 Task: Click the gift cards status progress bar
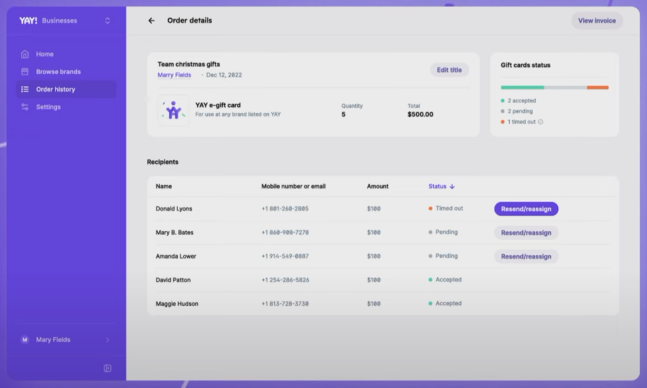pyautogui.click(x=555, y=88)
